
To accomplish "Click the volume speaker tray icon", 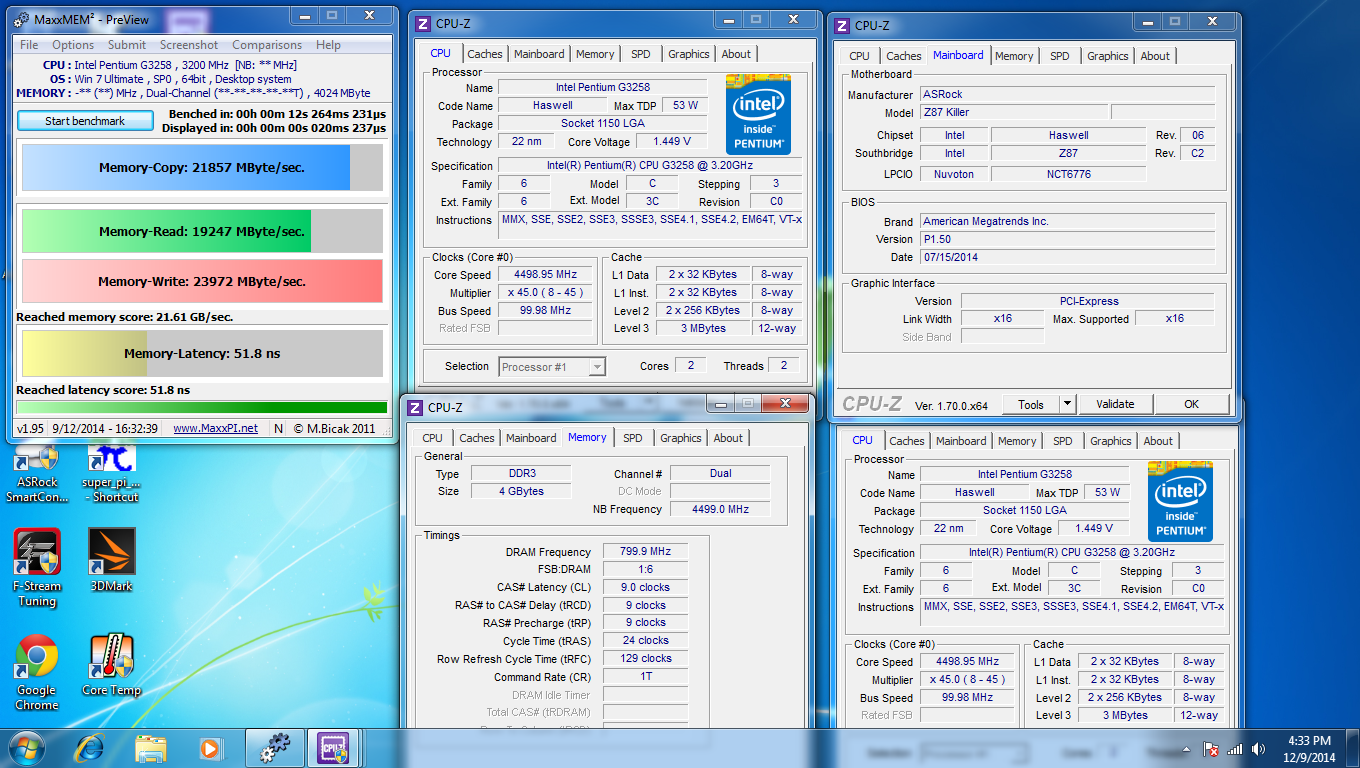I will 1258,748.
